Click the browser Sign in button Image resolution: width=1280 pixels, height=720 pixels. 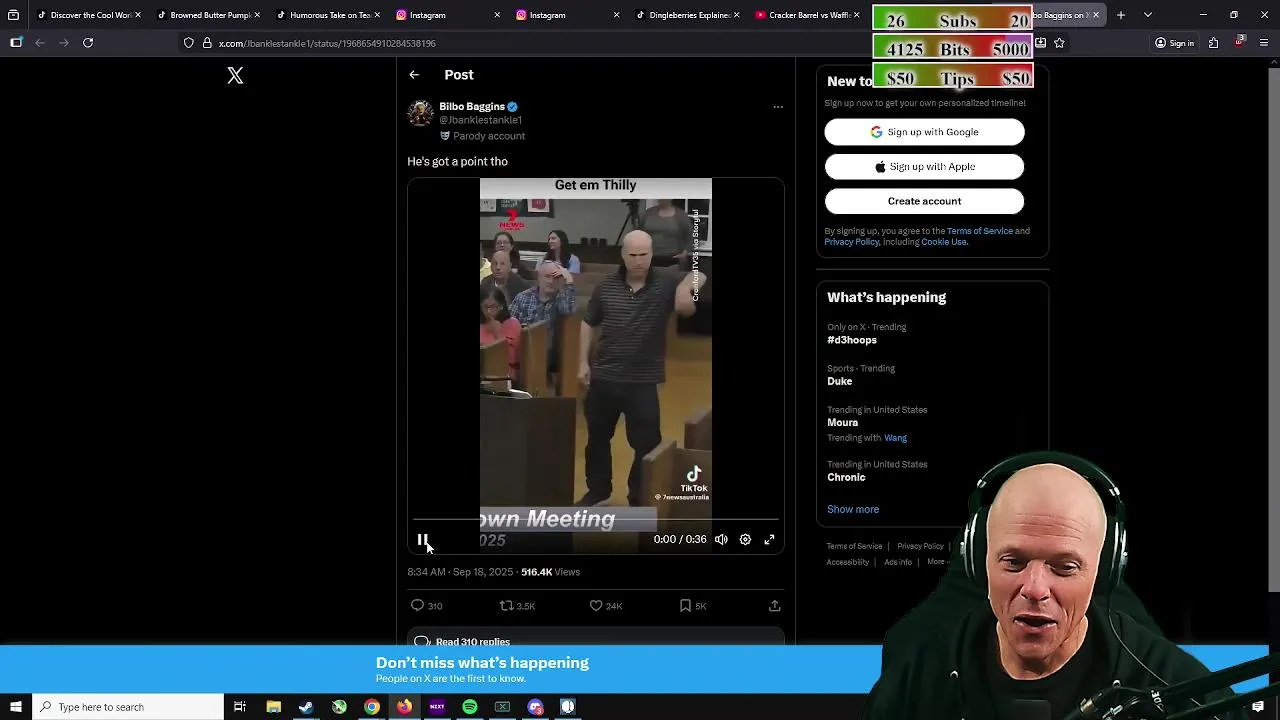coord(1174,43)
